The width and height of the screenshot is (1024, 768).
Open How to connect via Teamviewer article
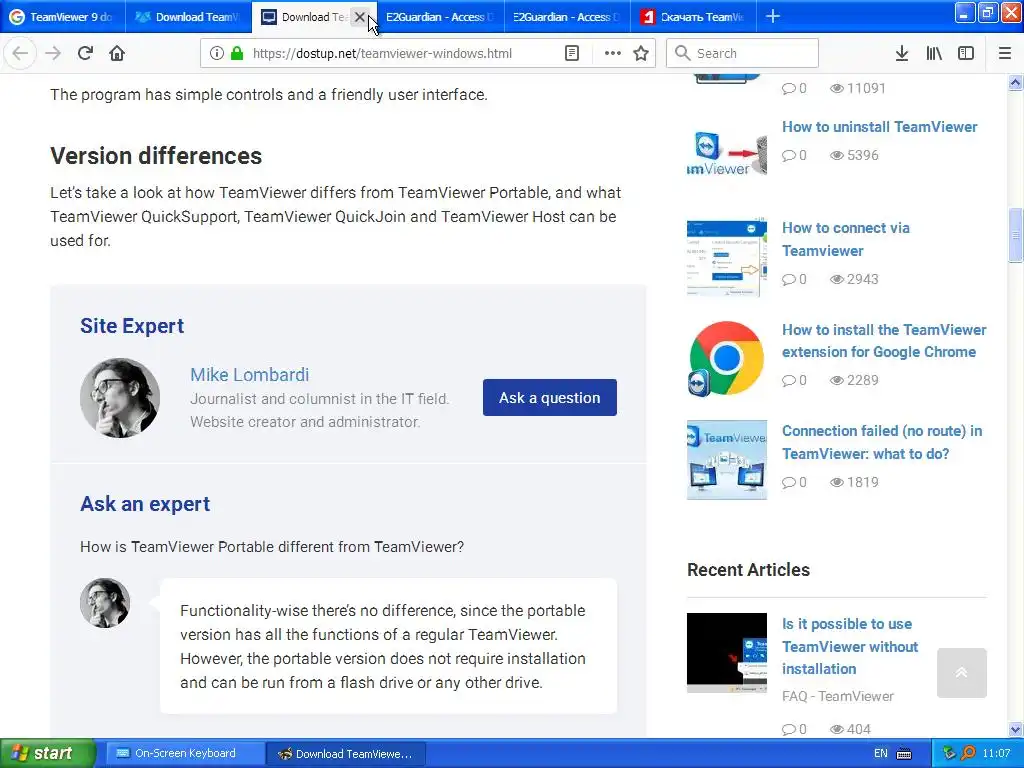(x=846, y=239)
